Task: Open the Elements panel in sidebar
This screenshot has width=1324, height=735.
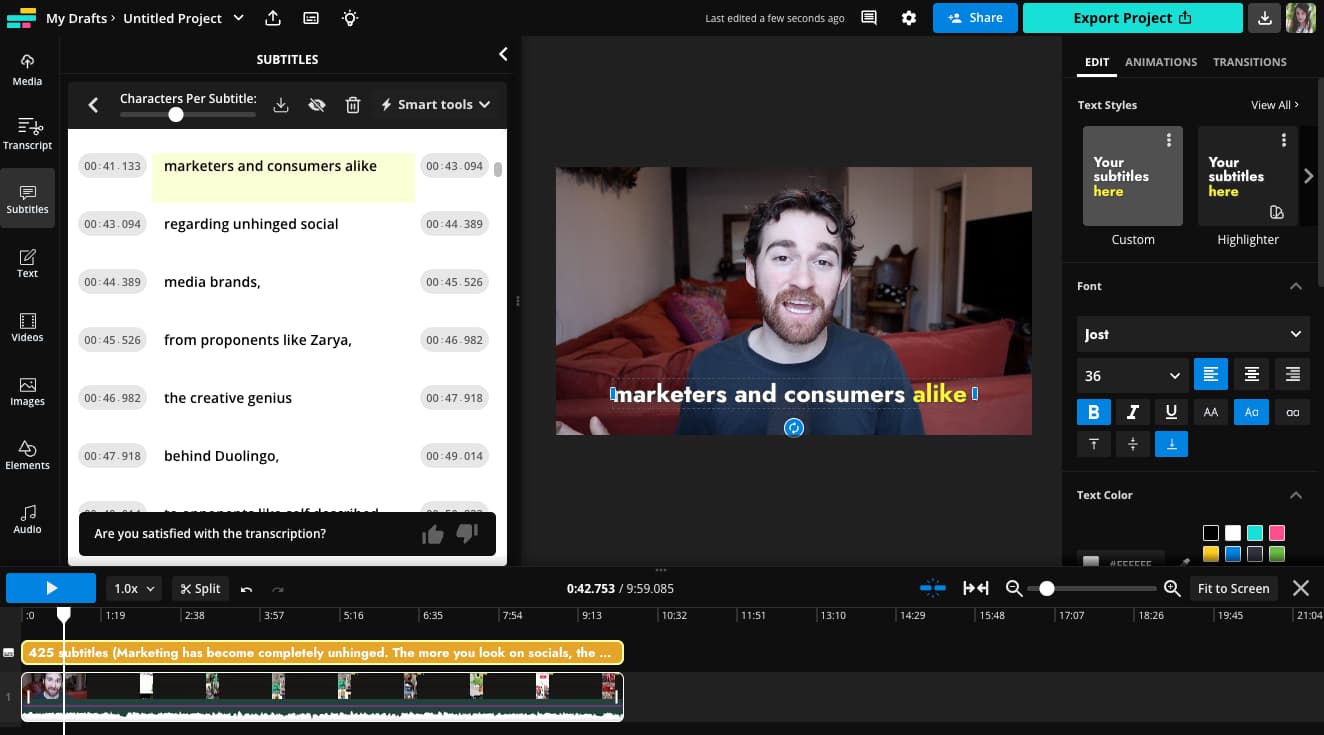Action: coord(27,454)
